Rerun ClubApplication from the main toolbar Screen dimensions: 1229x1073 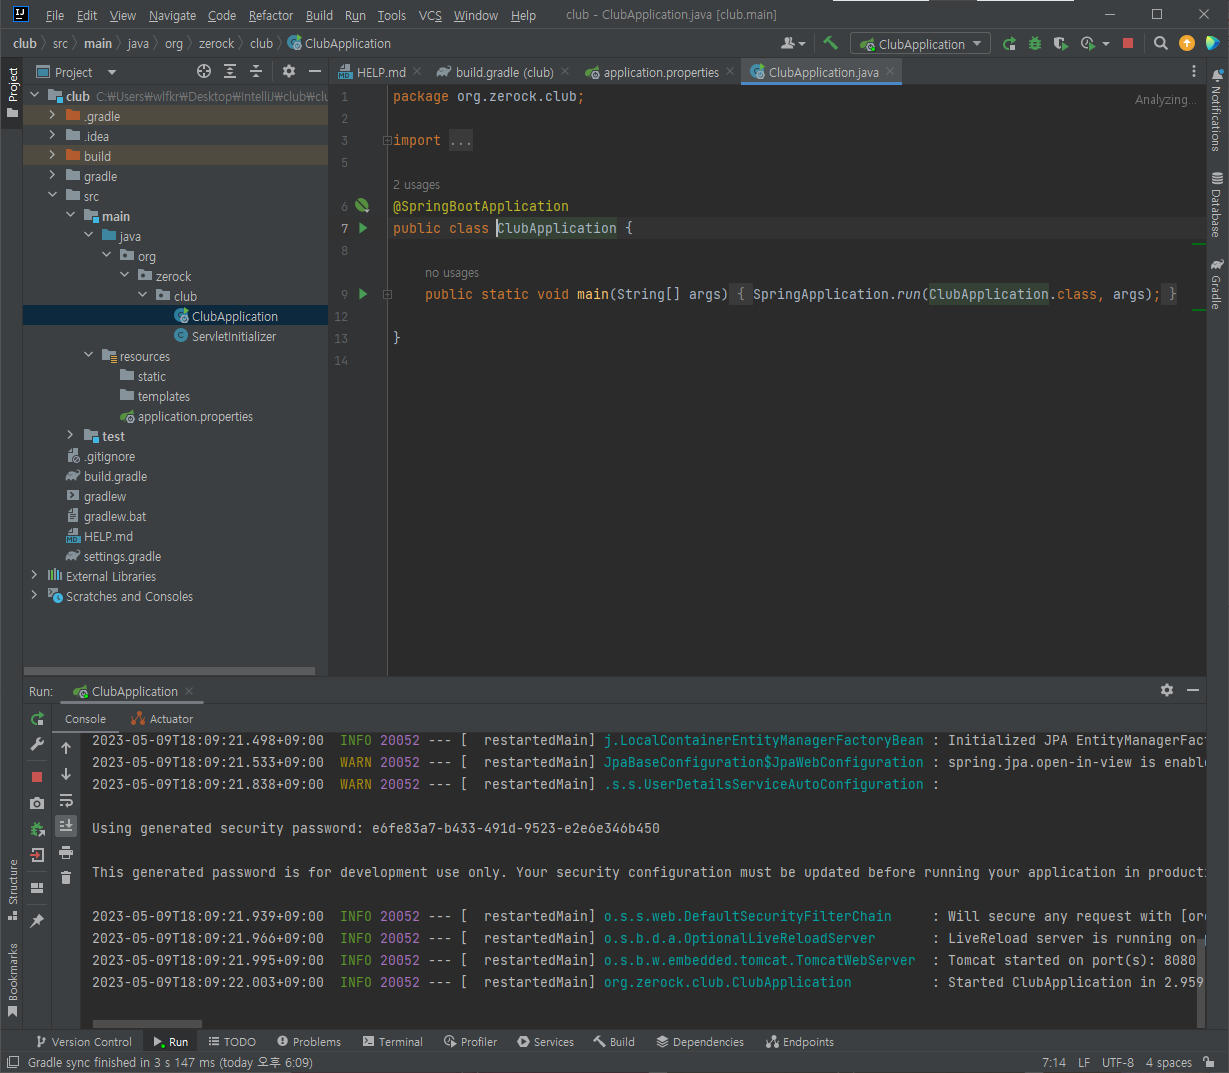1009,43
